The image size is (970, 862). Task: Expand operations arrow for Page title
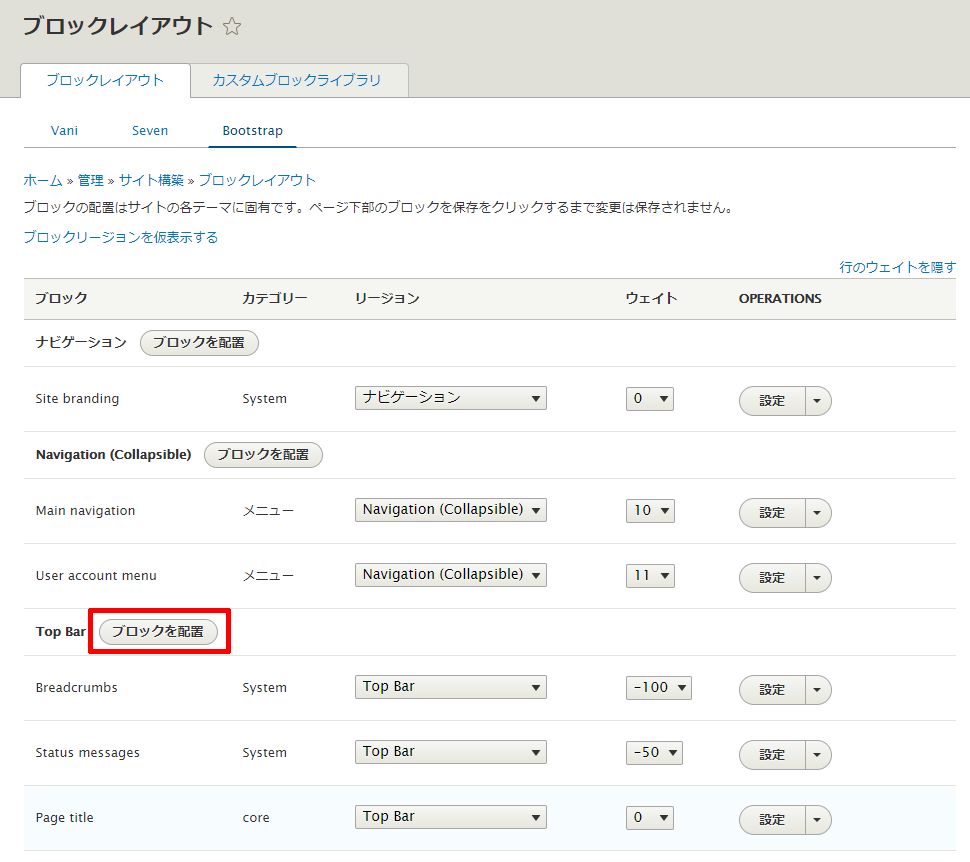[x=818, y=820]
